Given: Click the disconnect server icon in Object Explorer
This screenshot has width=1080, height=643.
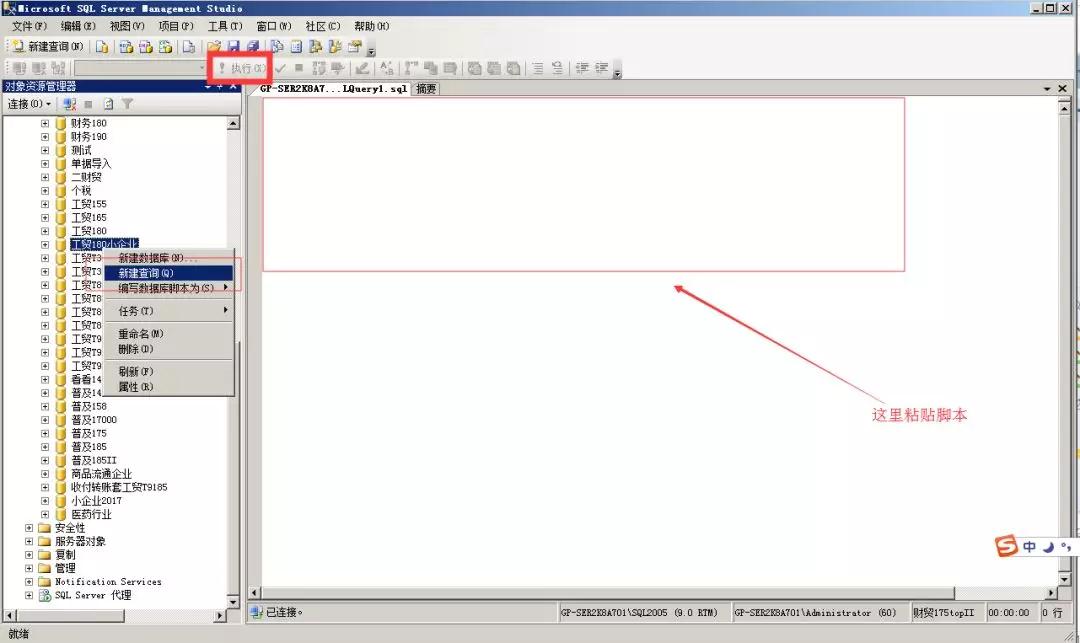Looking at the screenshot, I should [x=69, y=103].
